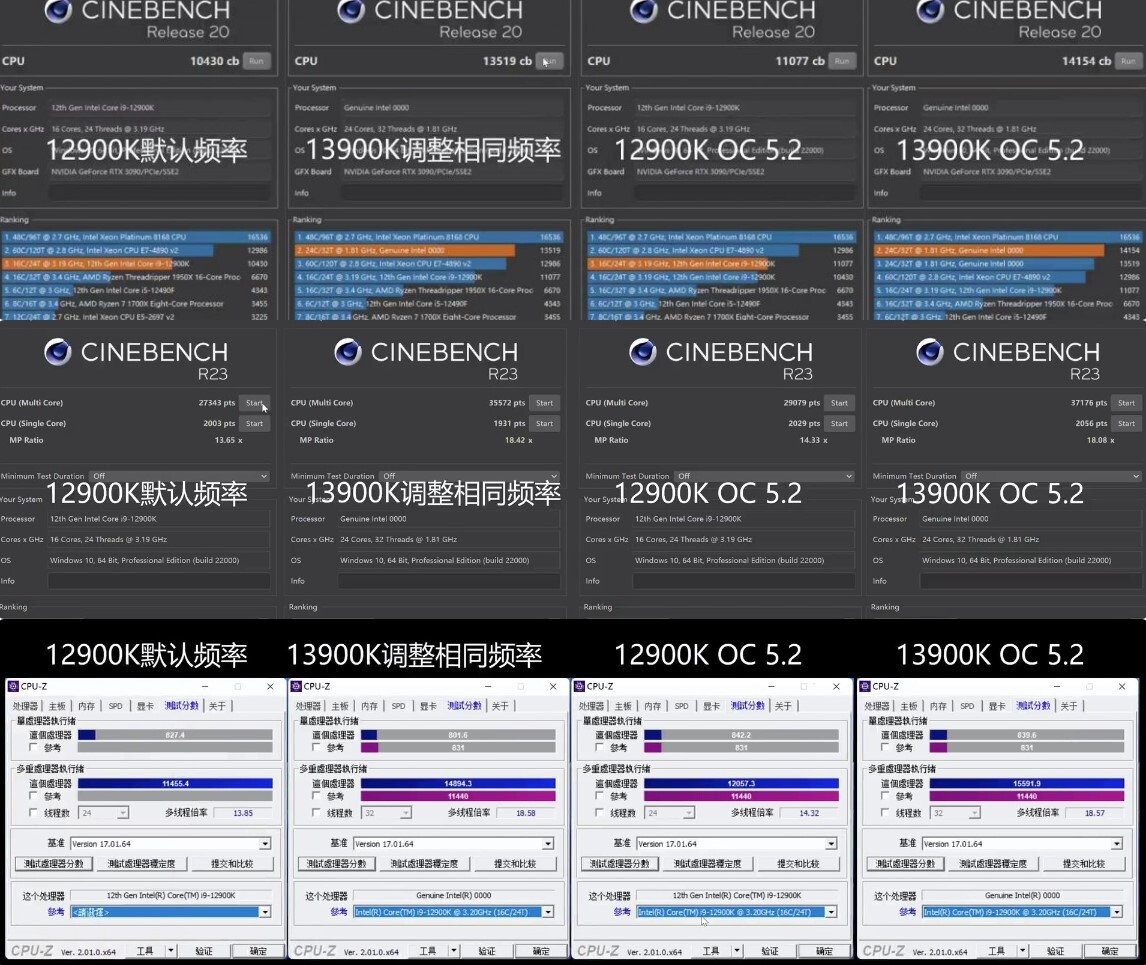The width and height of the screenshot is (1146, 965).
Task: Expand the 工具 dropdown arrow in the 15591.9 CPU-Z window
Action: 1022,950
